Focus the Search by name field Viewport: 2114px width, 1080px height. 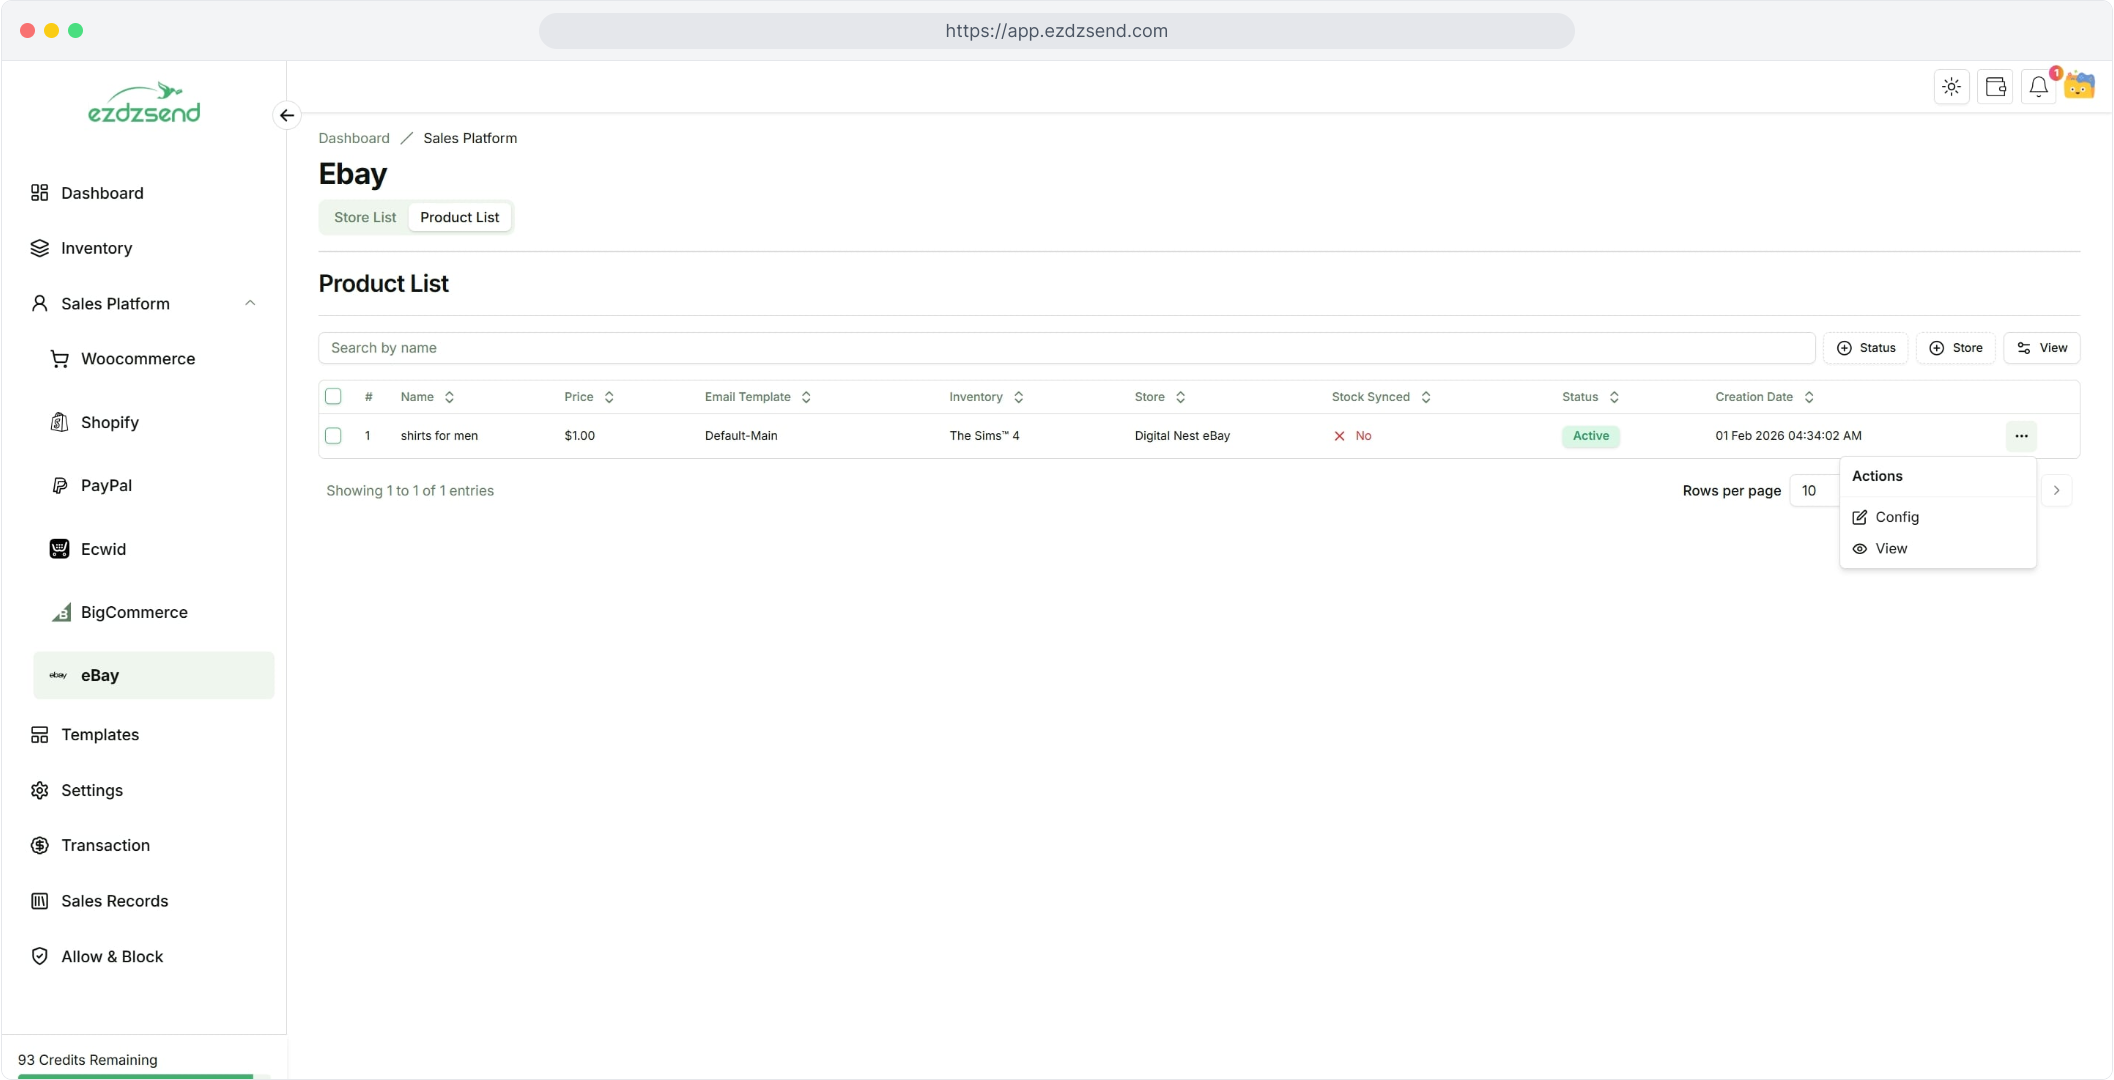pos(1065,348)
